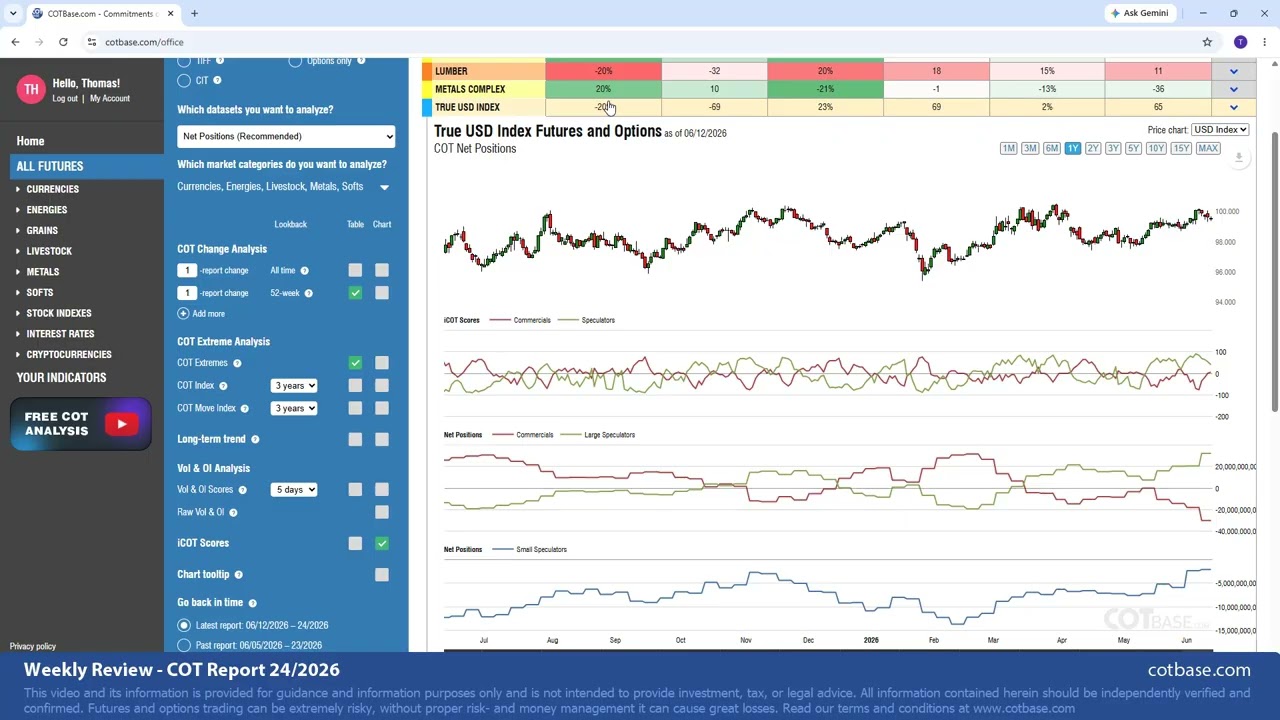Open Vol & OI Scores 5 days dropdown
This screenshot has width=1280, height=720.
(x=294, y=490)
